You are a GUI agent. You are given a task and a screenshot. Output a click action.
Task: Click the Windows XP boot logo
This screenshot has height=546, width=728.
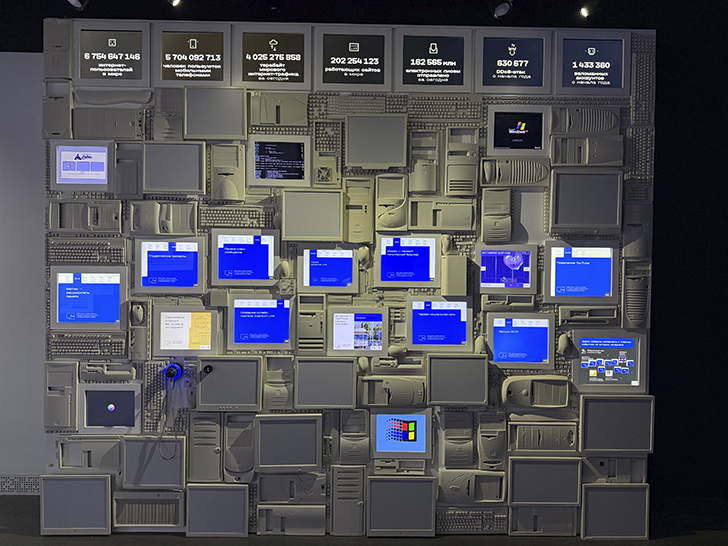pos(518,127)
